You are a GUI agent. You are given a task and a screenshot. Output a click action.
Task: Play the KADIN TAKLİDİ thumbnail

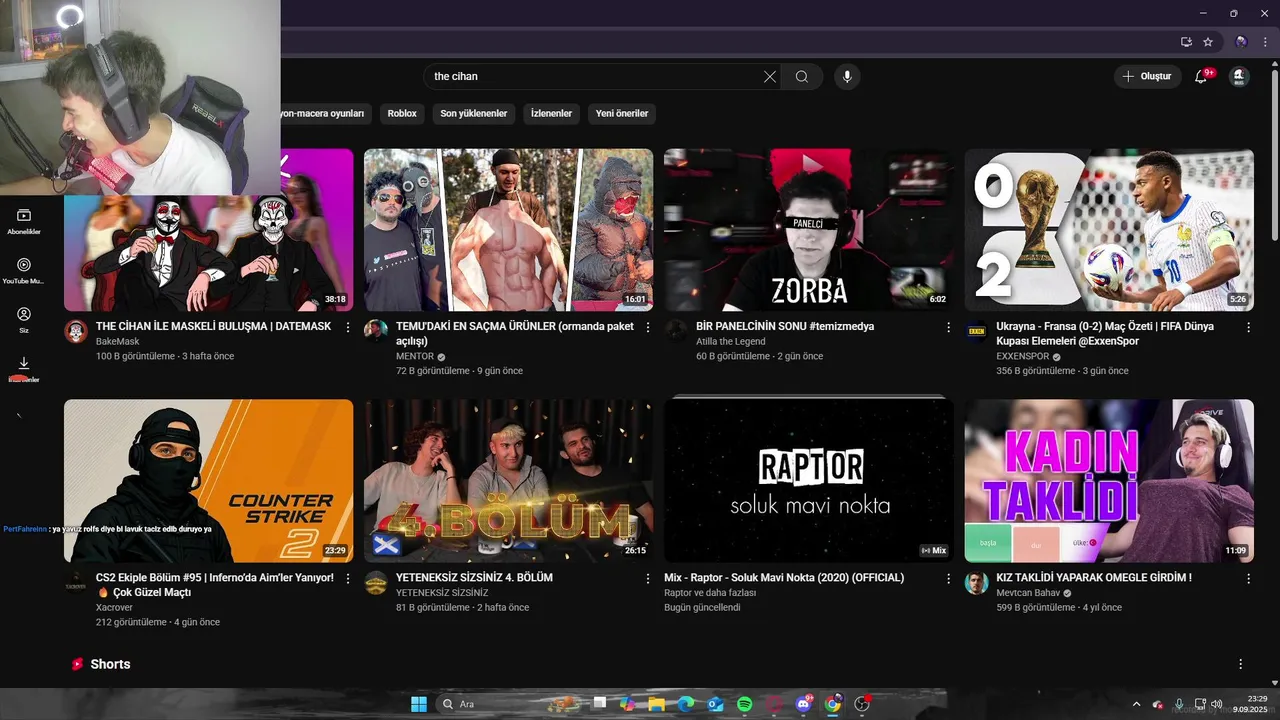pos(1109,481)
